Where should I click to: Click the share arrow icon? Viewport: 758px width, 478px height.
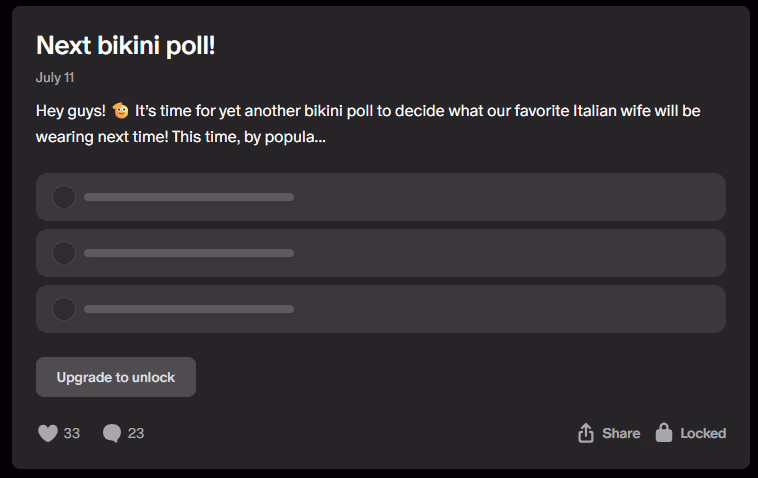(x=586, y=433)
